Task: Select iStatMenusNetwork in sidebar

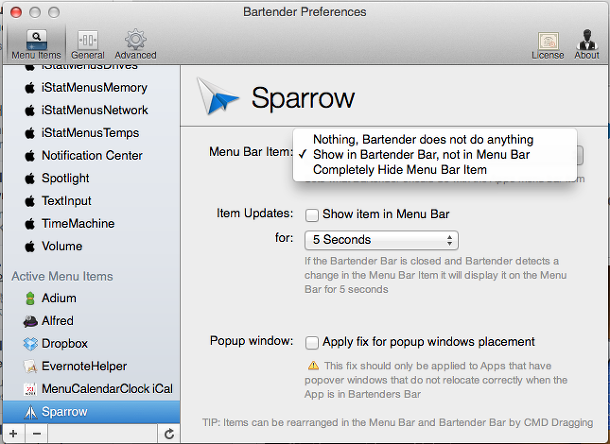Action: click(x=95, y=110)
